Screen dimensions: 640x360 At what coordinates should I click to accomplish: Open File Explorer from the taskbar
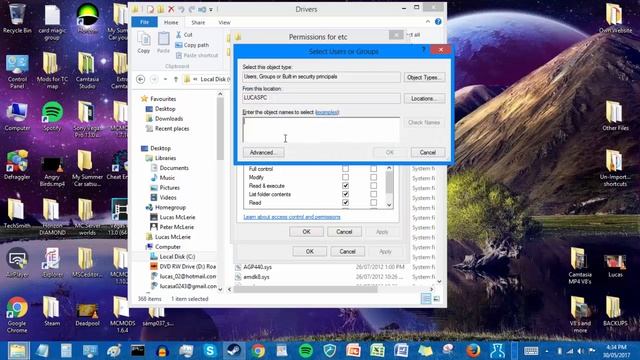[x=18, y=351]
